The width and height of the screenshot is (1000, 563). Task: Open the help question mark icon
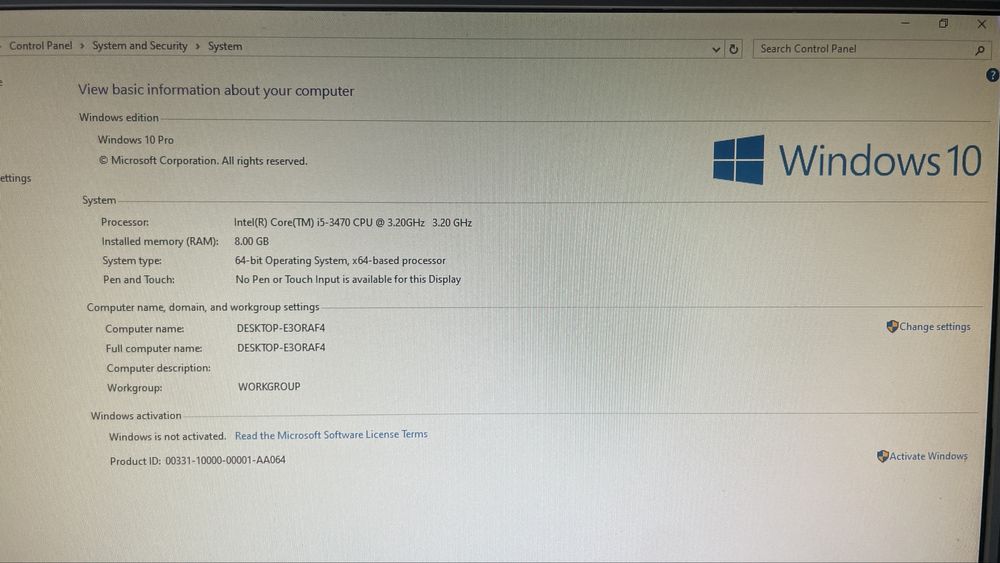click(x=992, y=75)
